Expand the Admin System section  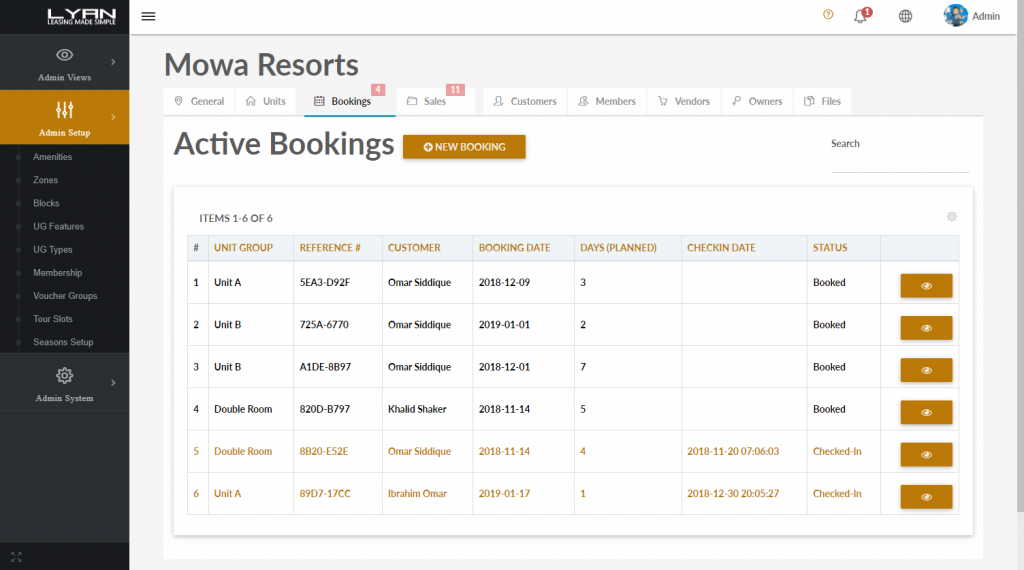pyautogui.click(x=65, y=384)
